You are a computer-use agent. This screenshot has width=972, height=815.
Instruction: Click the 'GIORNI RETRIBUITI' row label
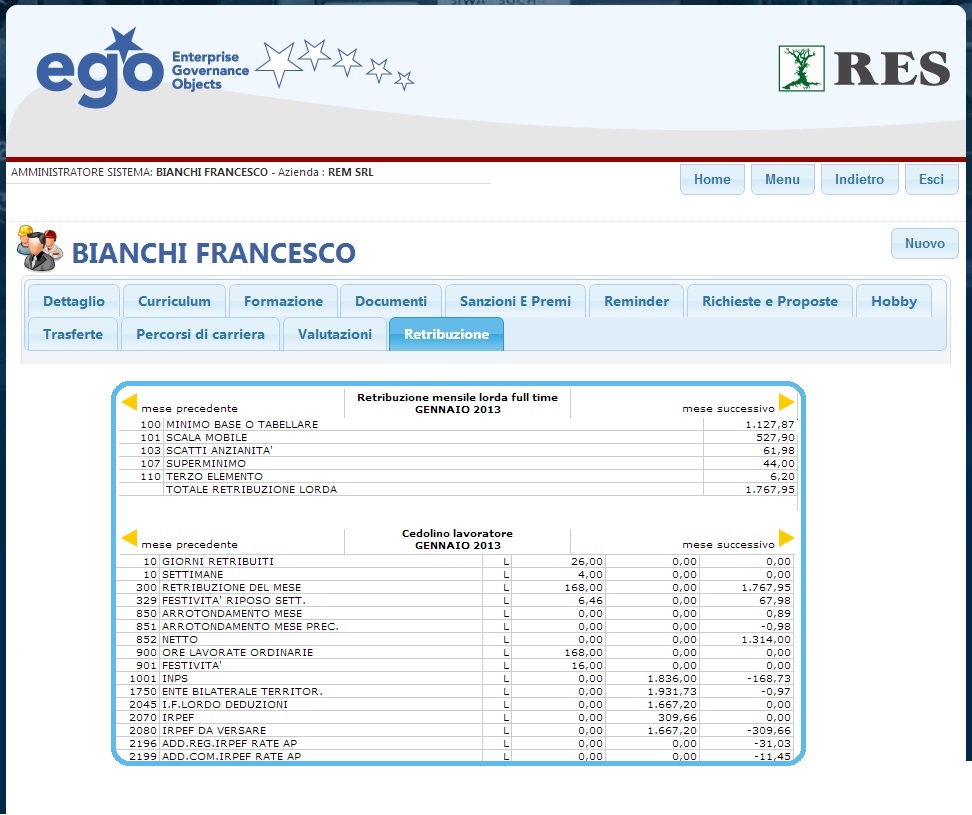[218, 562]
